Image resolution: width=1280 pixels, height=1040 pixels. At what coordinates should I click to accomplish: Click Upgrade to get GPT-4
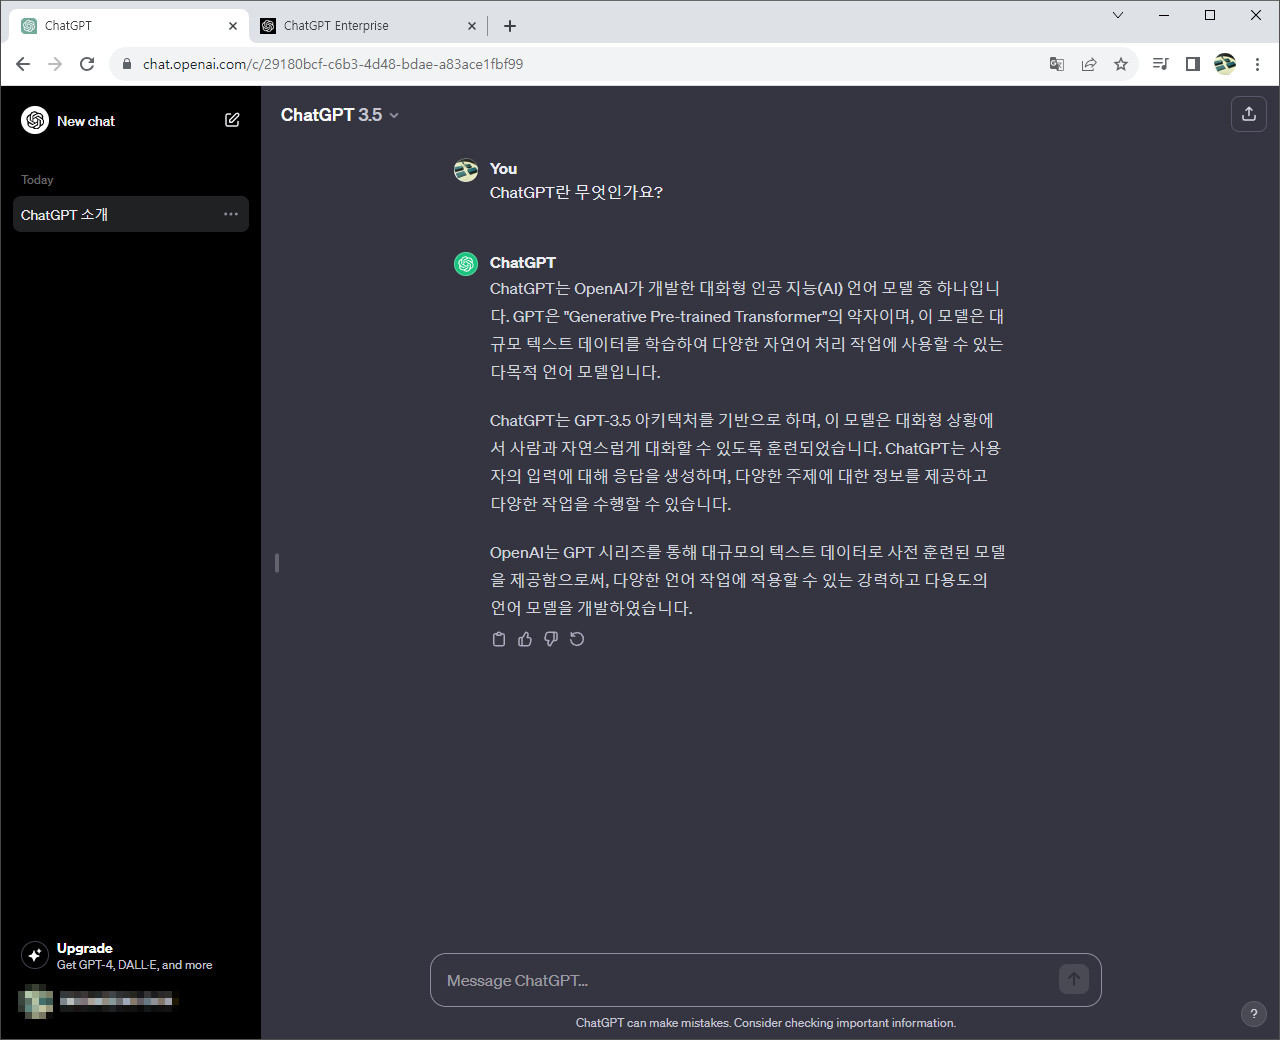tap(131, 956)
